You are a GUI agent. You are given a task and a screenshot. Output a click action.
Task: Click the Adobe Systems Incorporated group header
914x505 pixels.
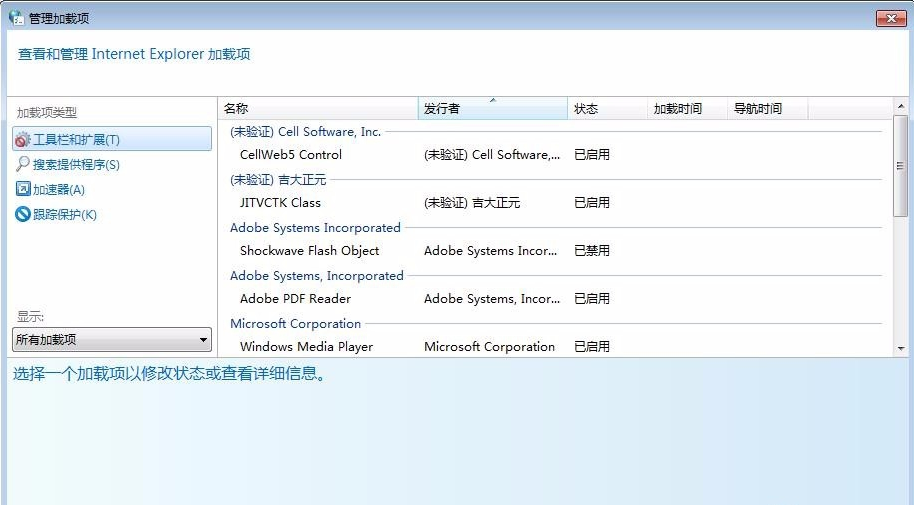pos(315,227)
